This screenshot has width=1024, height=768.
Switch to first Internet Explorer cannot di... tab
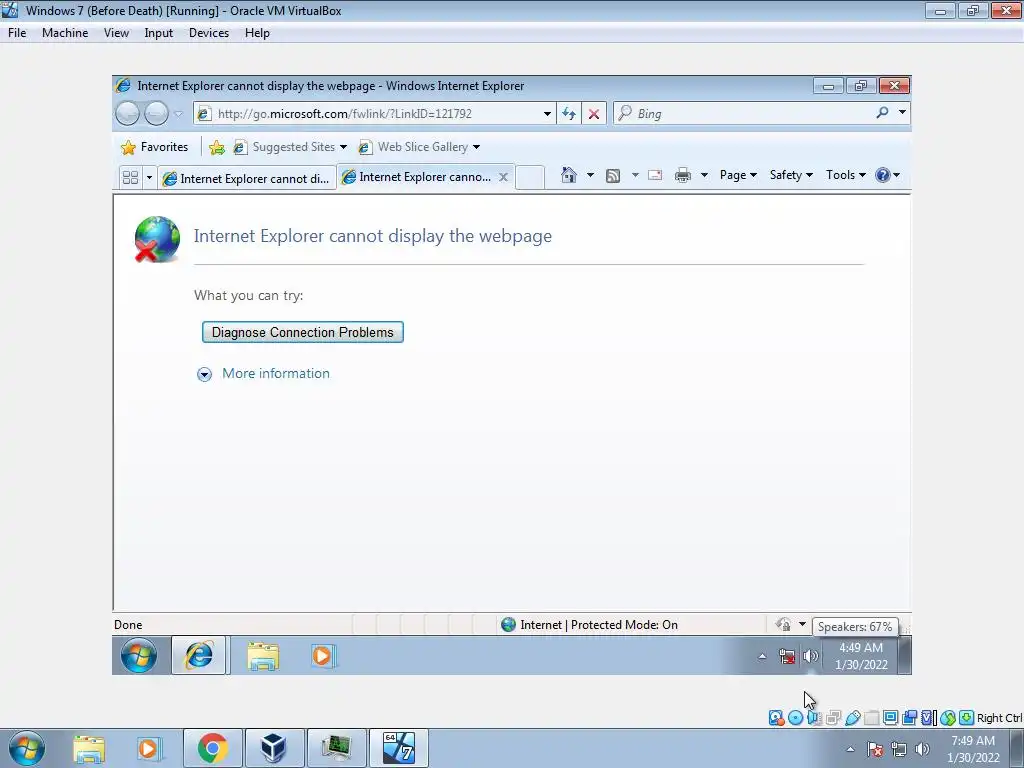coord(246,178)
